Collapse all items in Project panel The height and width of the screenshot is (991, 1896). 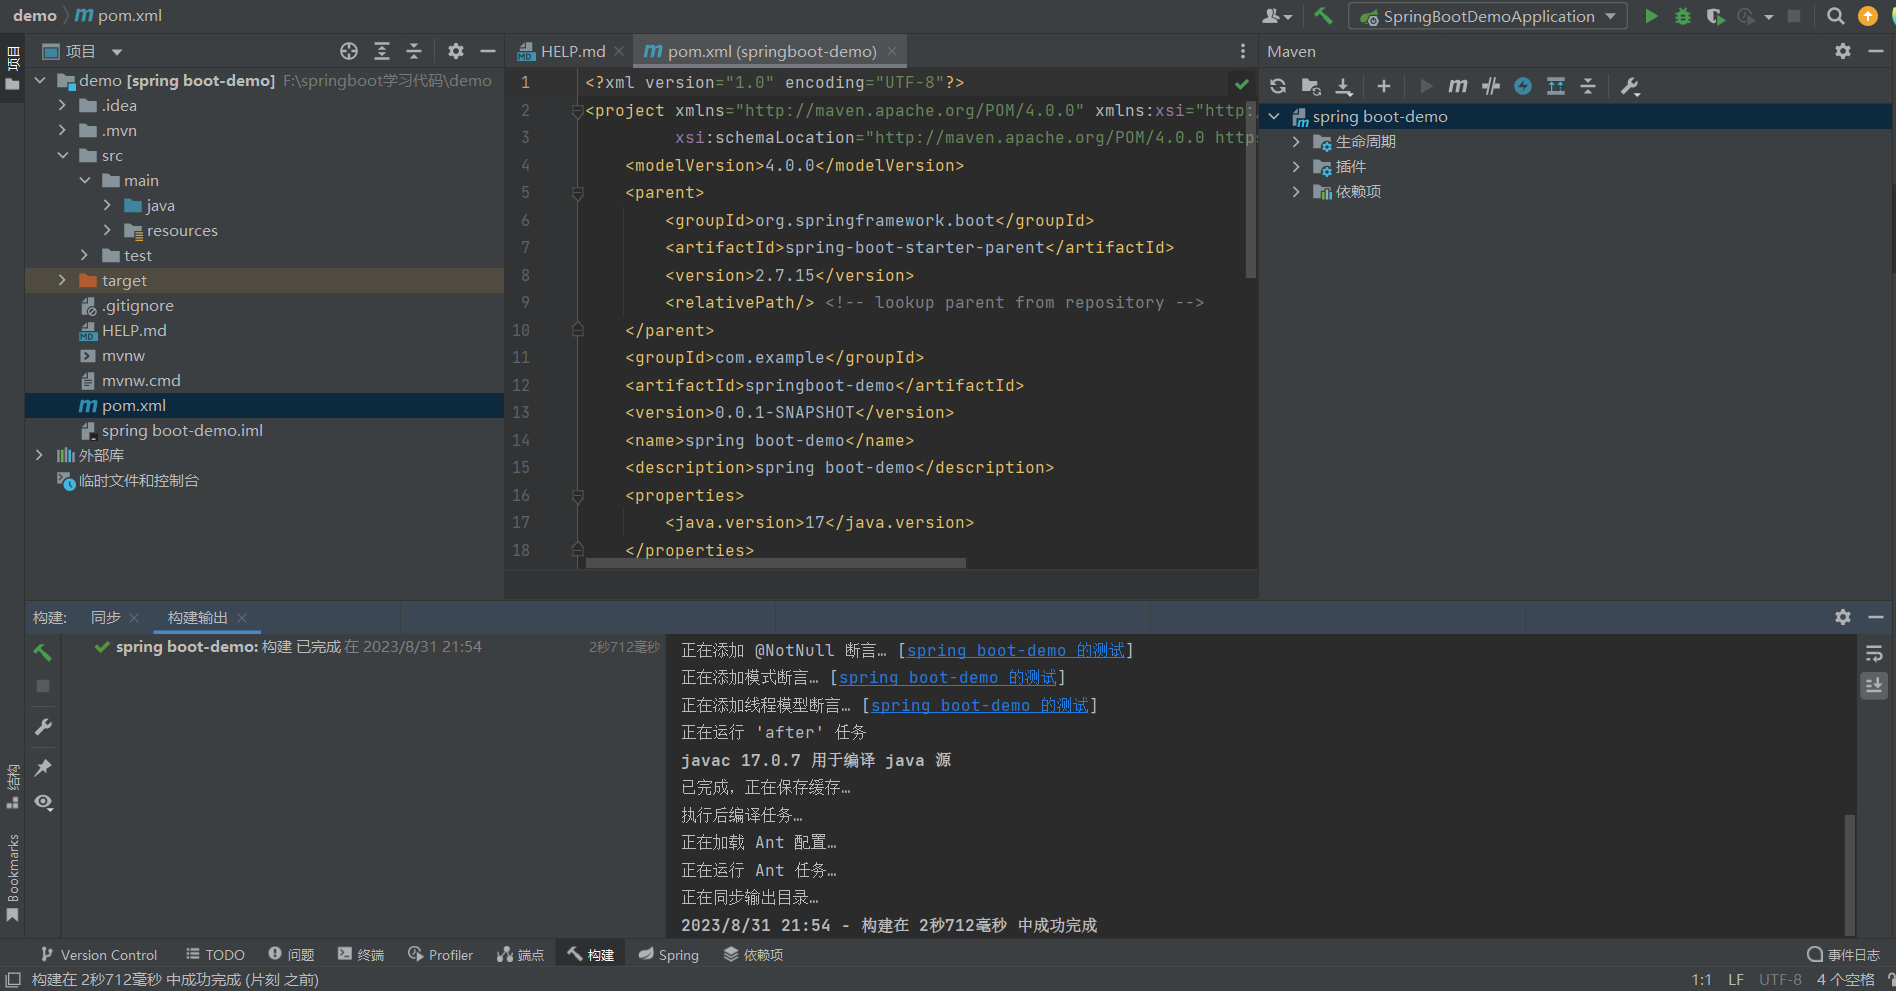(414, 51)
